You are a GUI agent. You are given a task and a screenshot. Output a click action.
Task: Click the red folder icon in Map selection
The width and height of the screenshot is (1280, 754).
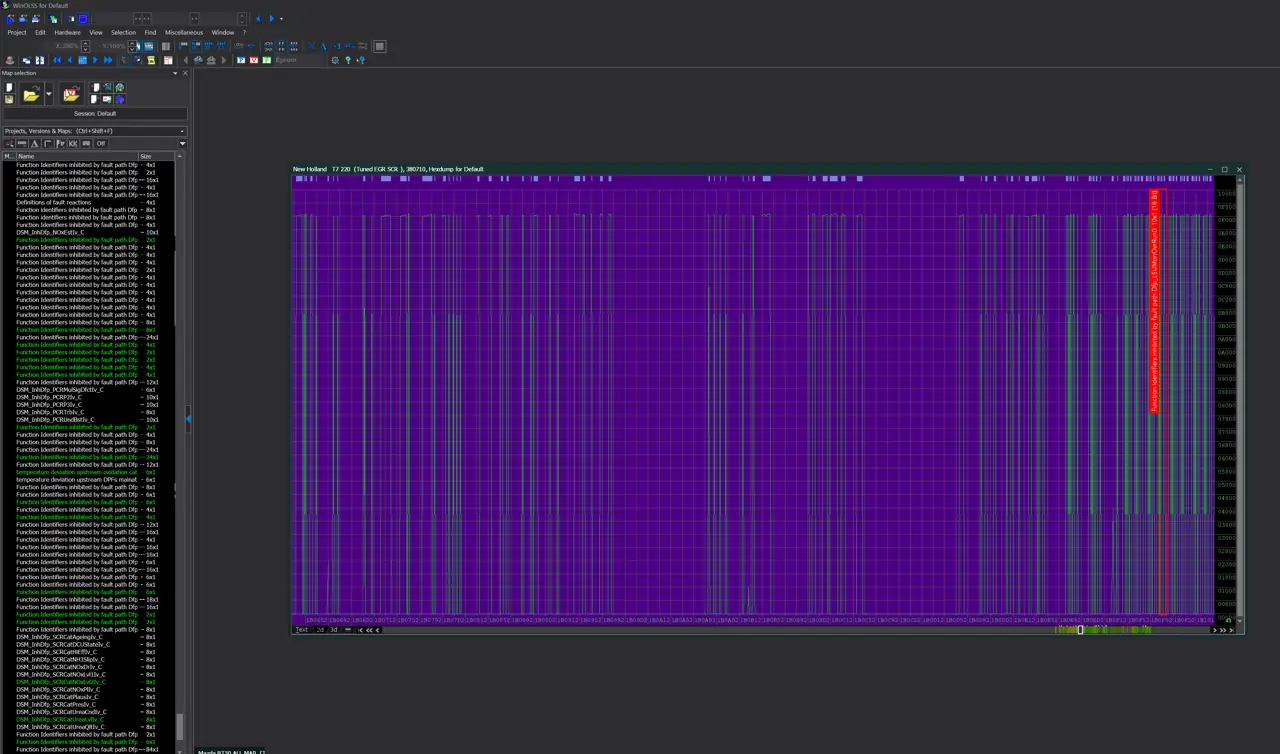tap(71, 95)
